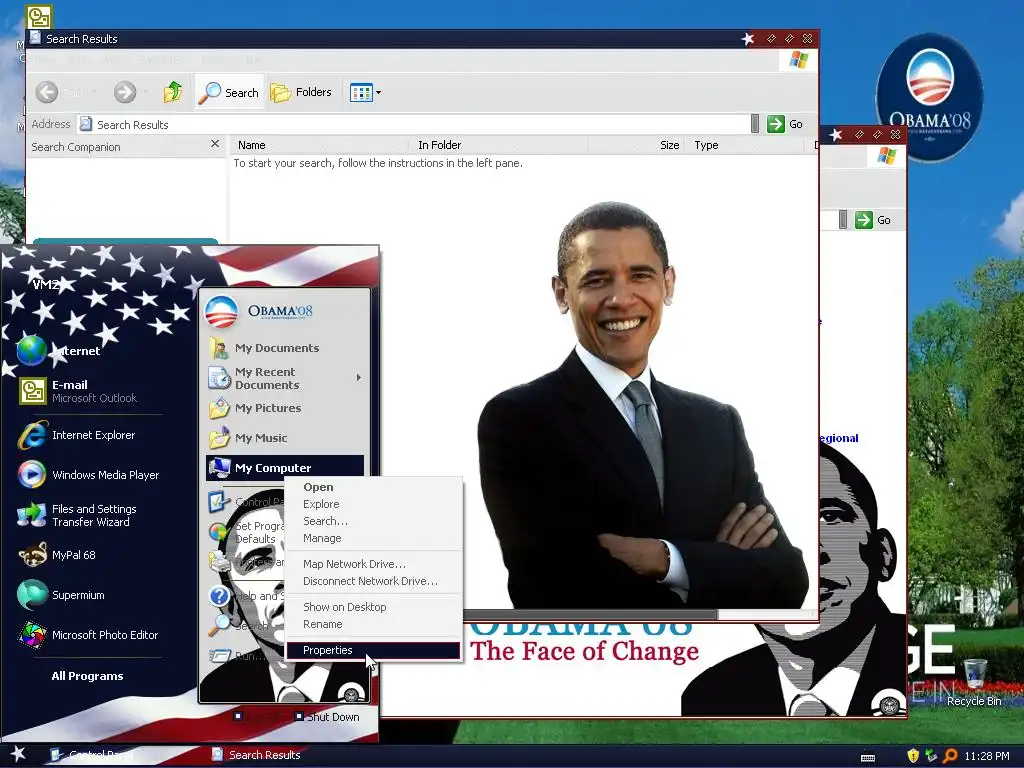
Task: Select Disconnect Network Drive... entry
Action: pyautogui.click(x=370, y=581)
